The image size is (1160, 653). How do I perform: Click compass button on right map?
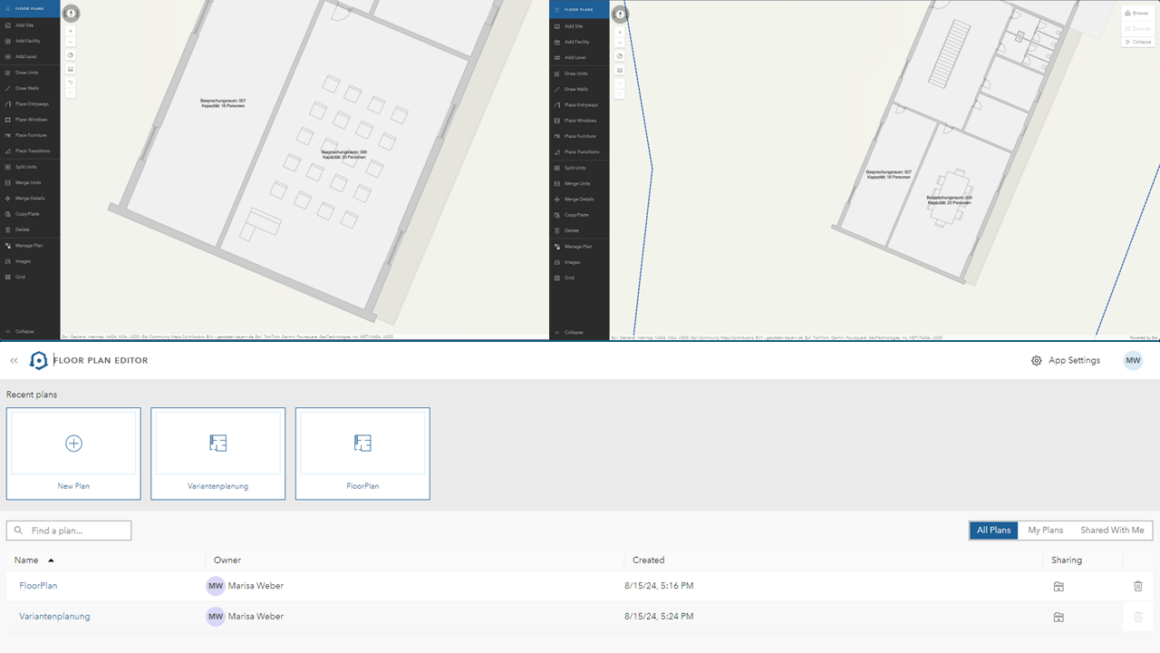point(620,14)
